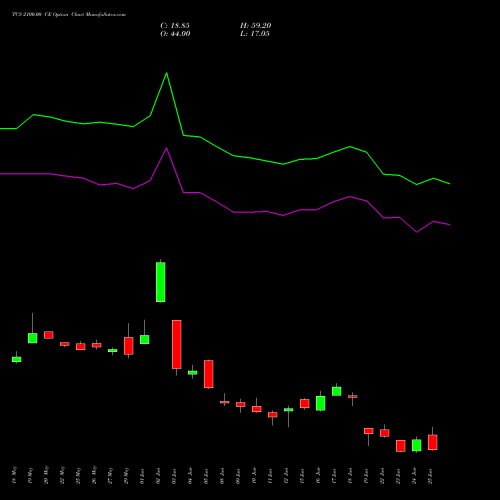Click the green candle for 24 Jun

point(417,445)
